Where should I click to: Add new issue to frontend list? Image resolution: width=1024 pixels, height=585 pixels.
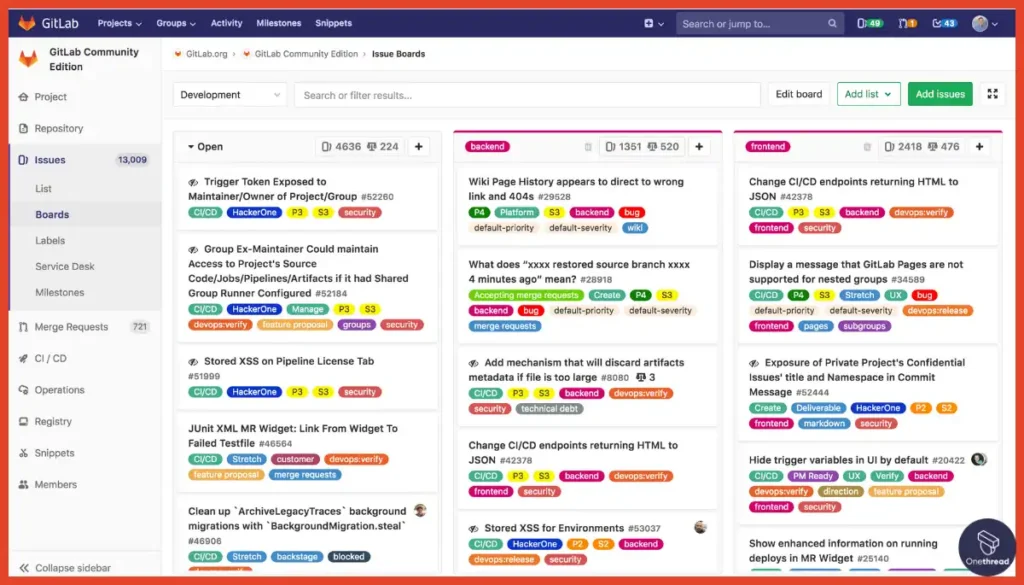click(x=979, y=147)
